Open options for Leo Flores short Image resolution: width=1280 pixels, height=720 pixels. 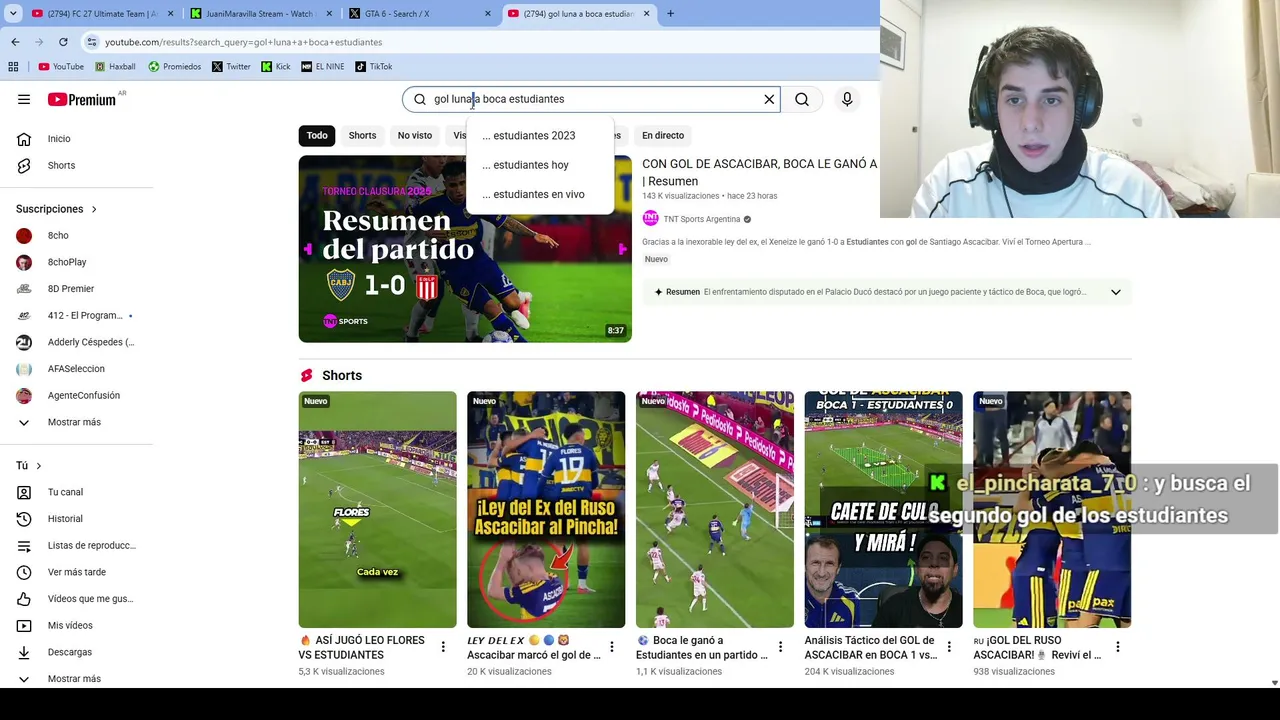[443, 647]
